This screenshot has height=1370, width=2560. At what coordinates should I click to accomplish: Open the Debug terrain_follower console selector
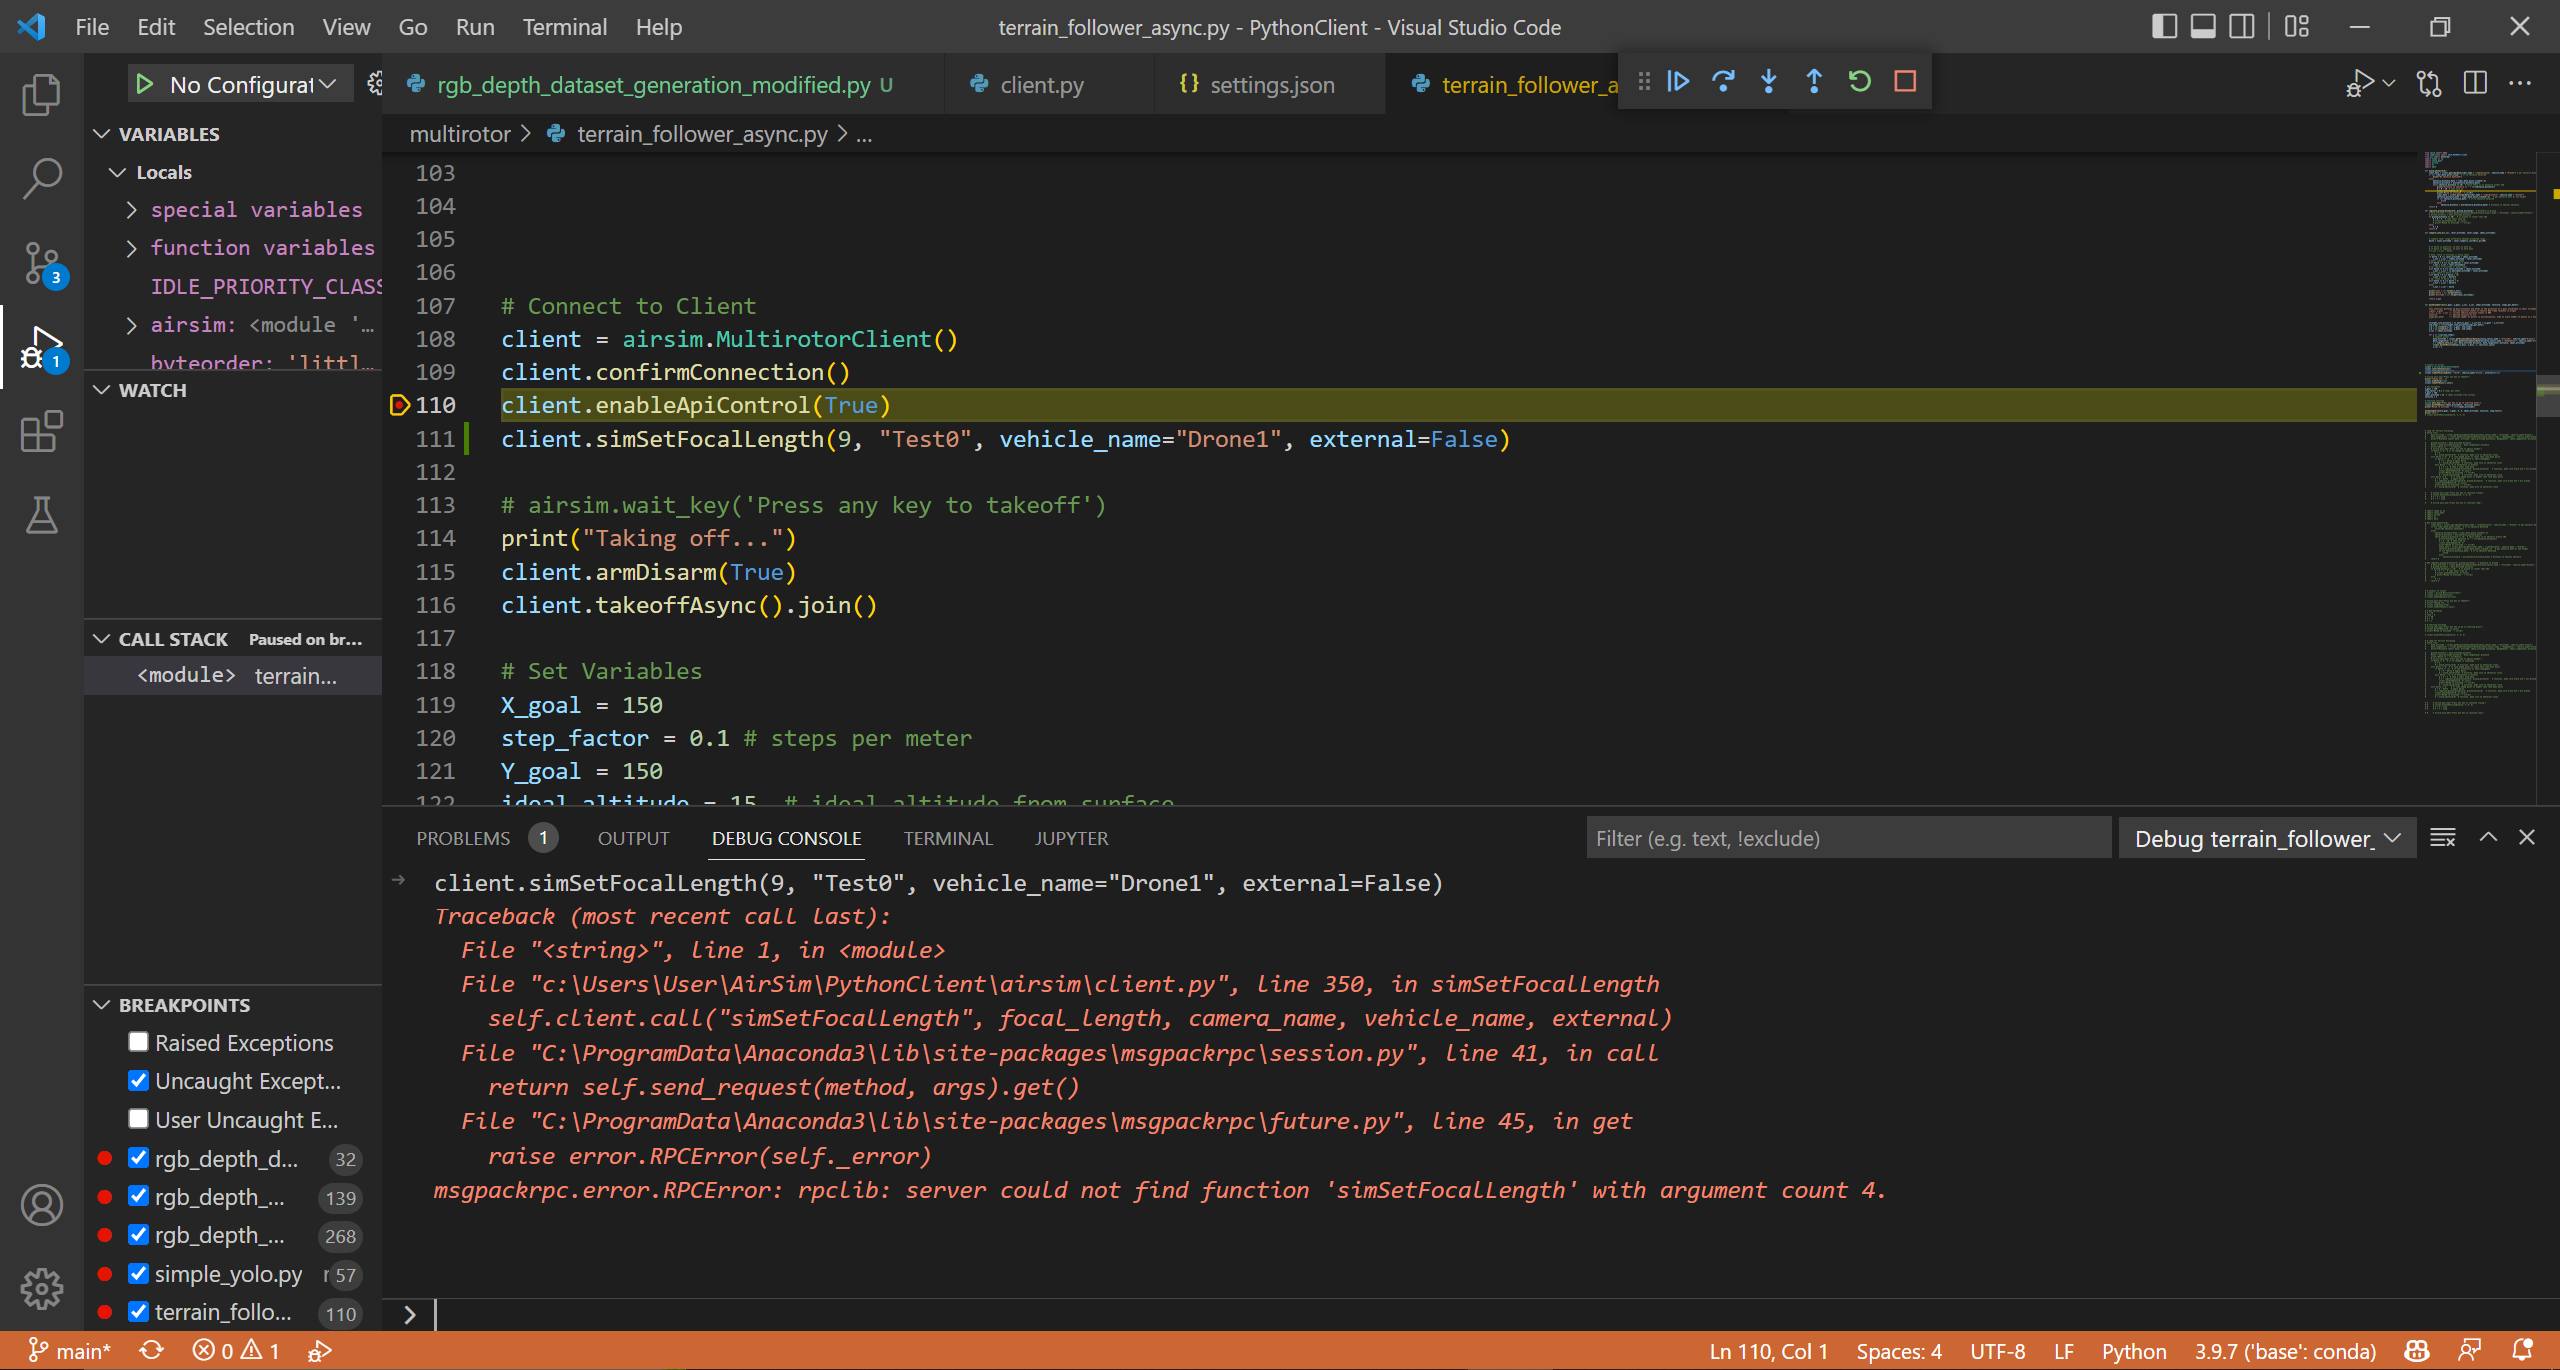(x=2267, y=838)
